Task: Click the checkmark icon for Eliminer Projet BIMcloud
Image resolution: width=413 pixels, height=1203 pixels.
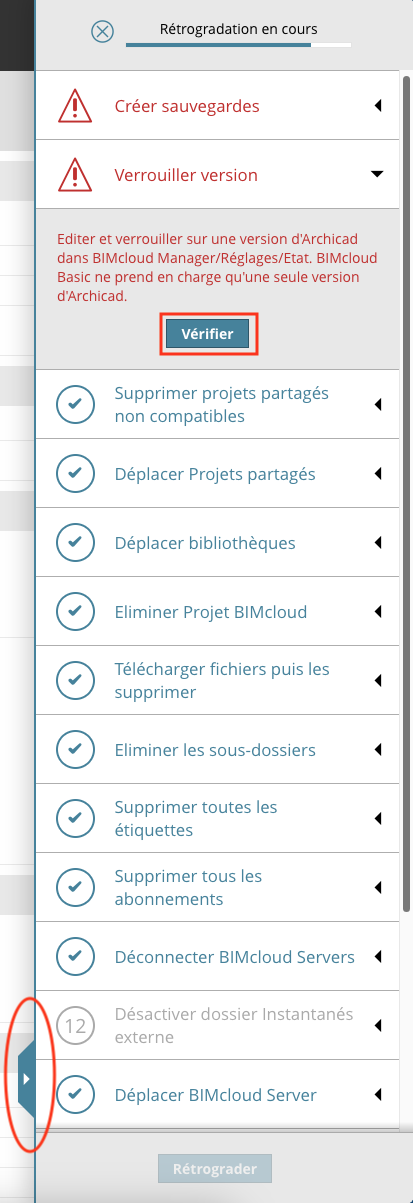Action: (75, 611)
